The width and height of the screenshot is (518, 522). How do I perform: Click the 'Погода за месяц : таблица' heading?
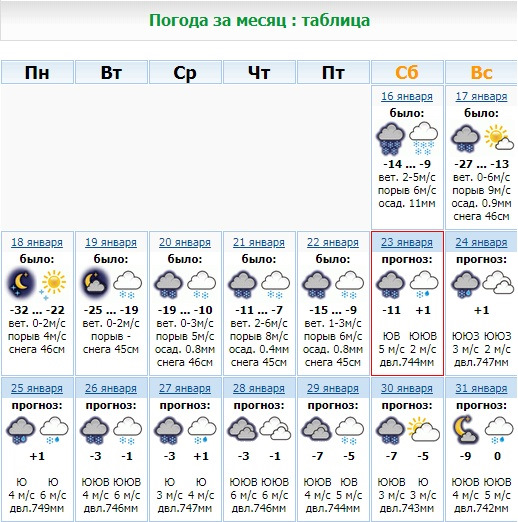[x=259, y=20]
